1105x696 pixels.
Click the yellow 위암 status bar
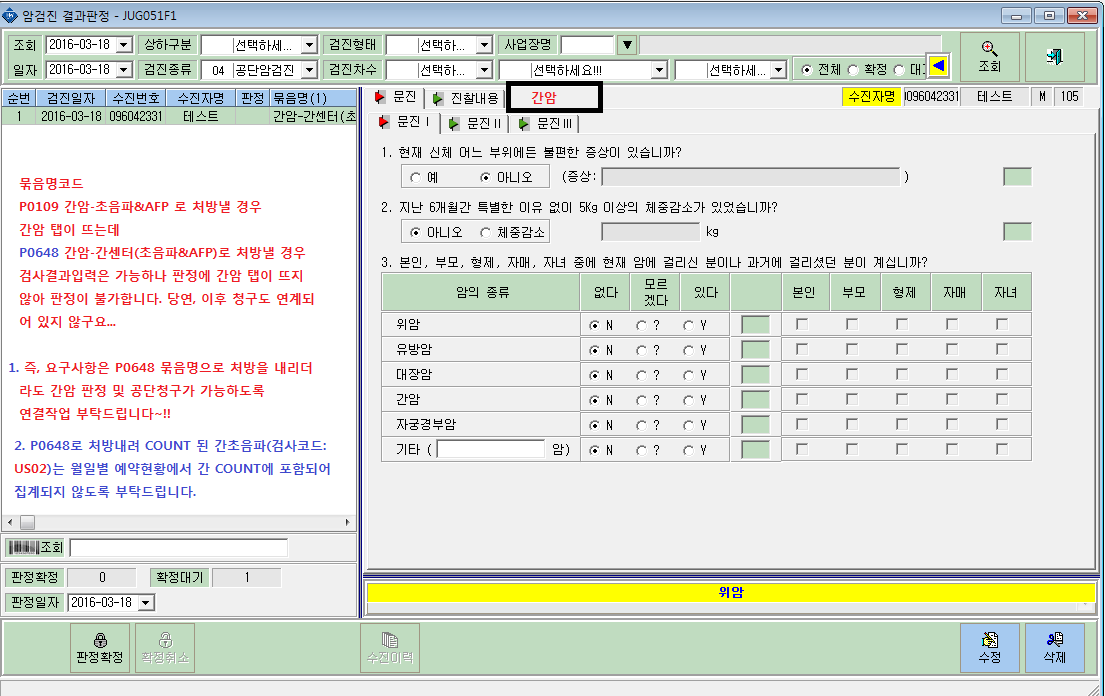[731, 593]
